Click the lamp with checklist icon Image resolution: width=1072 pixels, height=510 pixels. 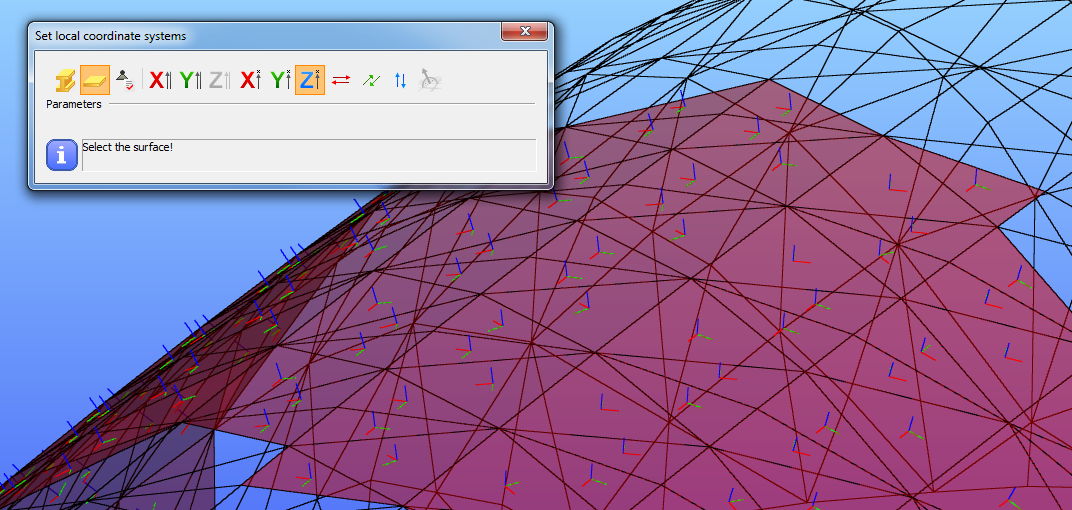[124, 80]
